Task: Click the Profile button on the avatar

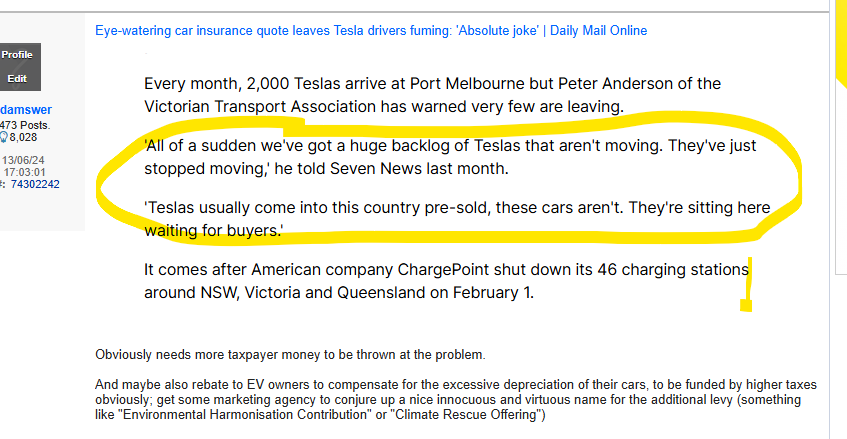Action: 17,55
